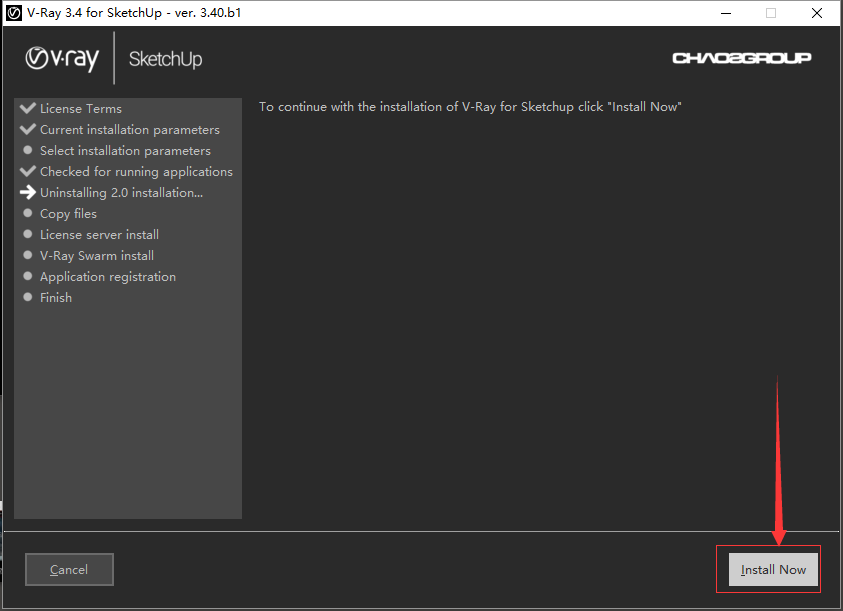The height and width of the screenshot is (611, 843).
Task: Select the Finish step
Action: pos(56,297)
